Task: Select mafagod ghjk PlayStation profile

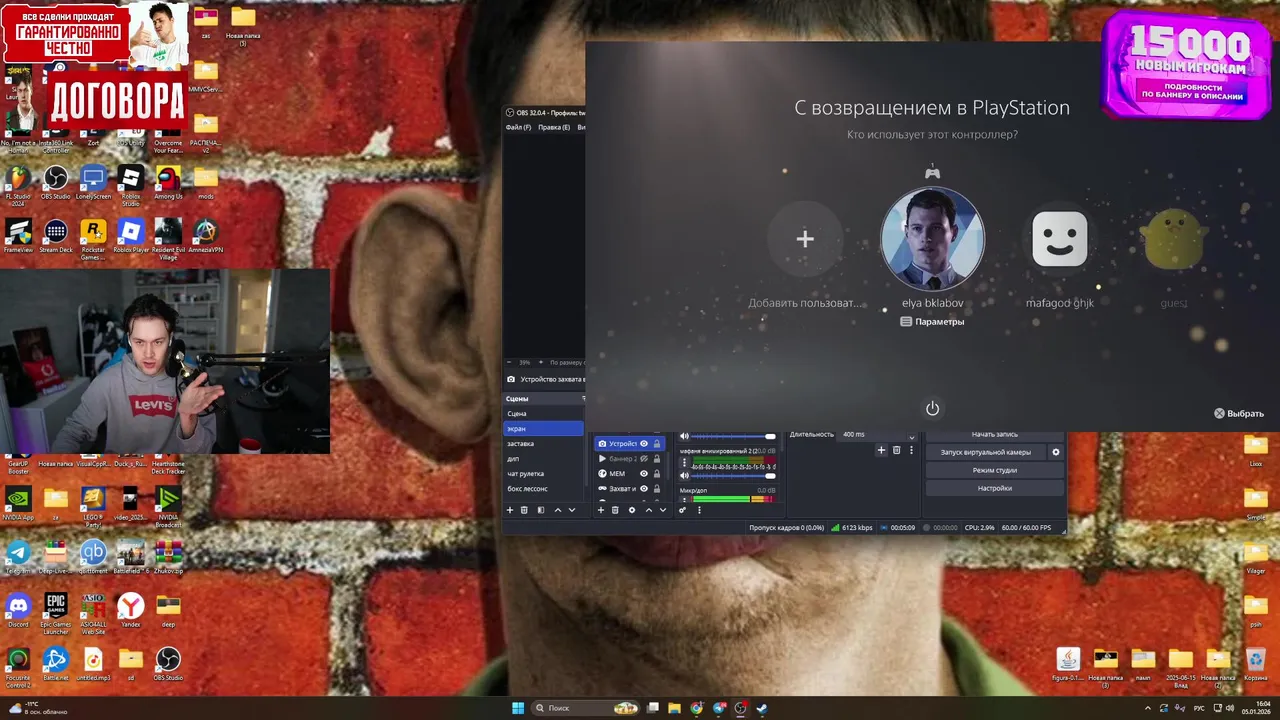Action: (1060, 239)
